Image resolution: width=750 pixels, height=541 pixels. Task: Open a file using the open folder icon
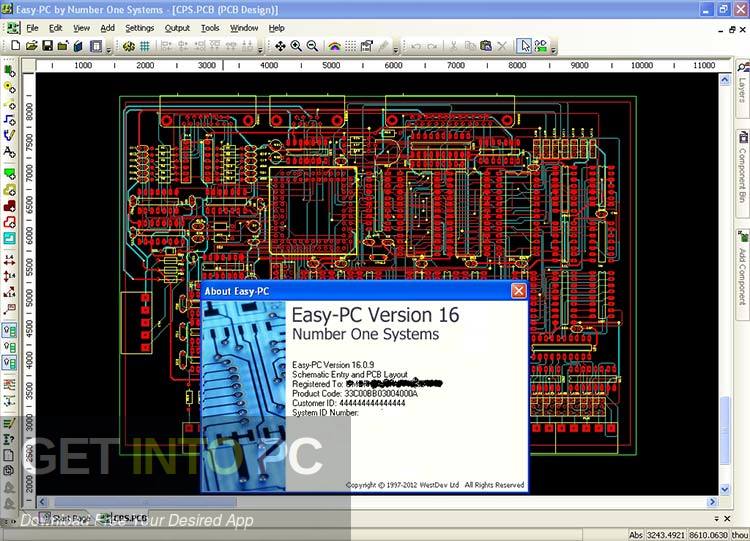point(32,46)
